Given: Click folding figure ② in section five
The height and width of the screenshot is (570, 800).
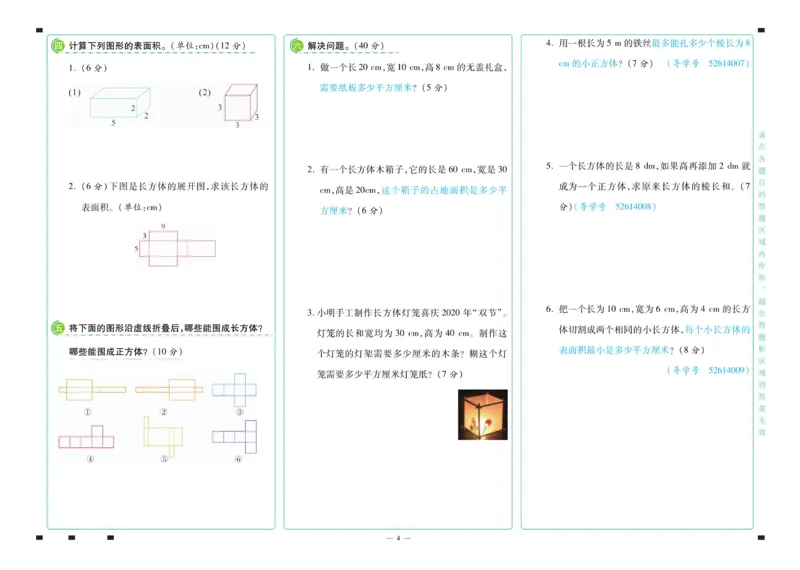Looking at the screenshot, I should coord(169,390).
